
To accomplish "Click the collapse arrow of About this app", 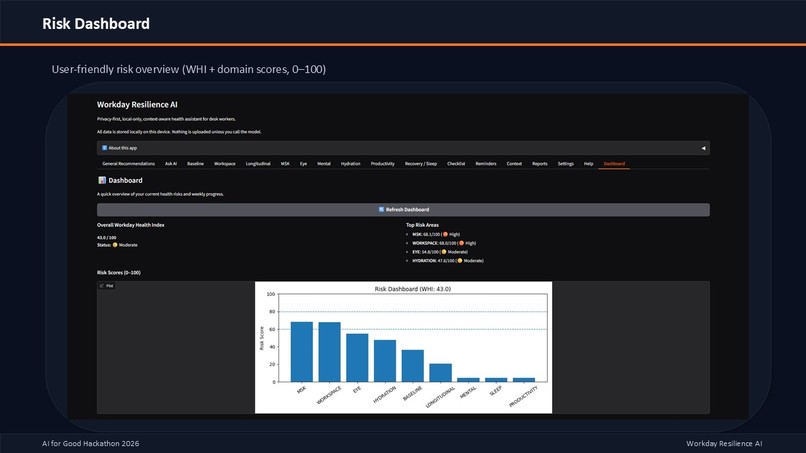I will (703, 148).
